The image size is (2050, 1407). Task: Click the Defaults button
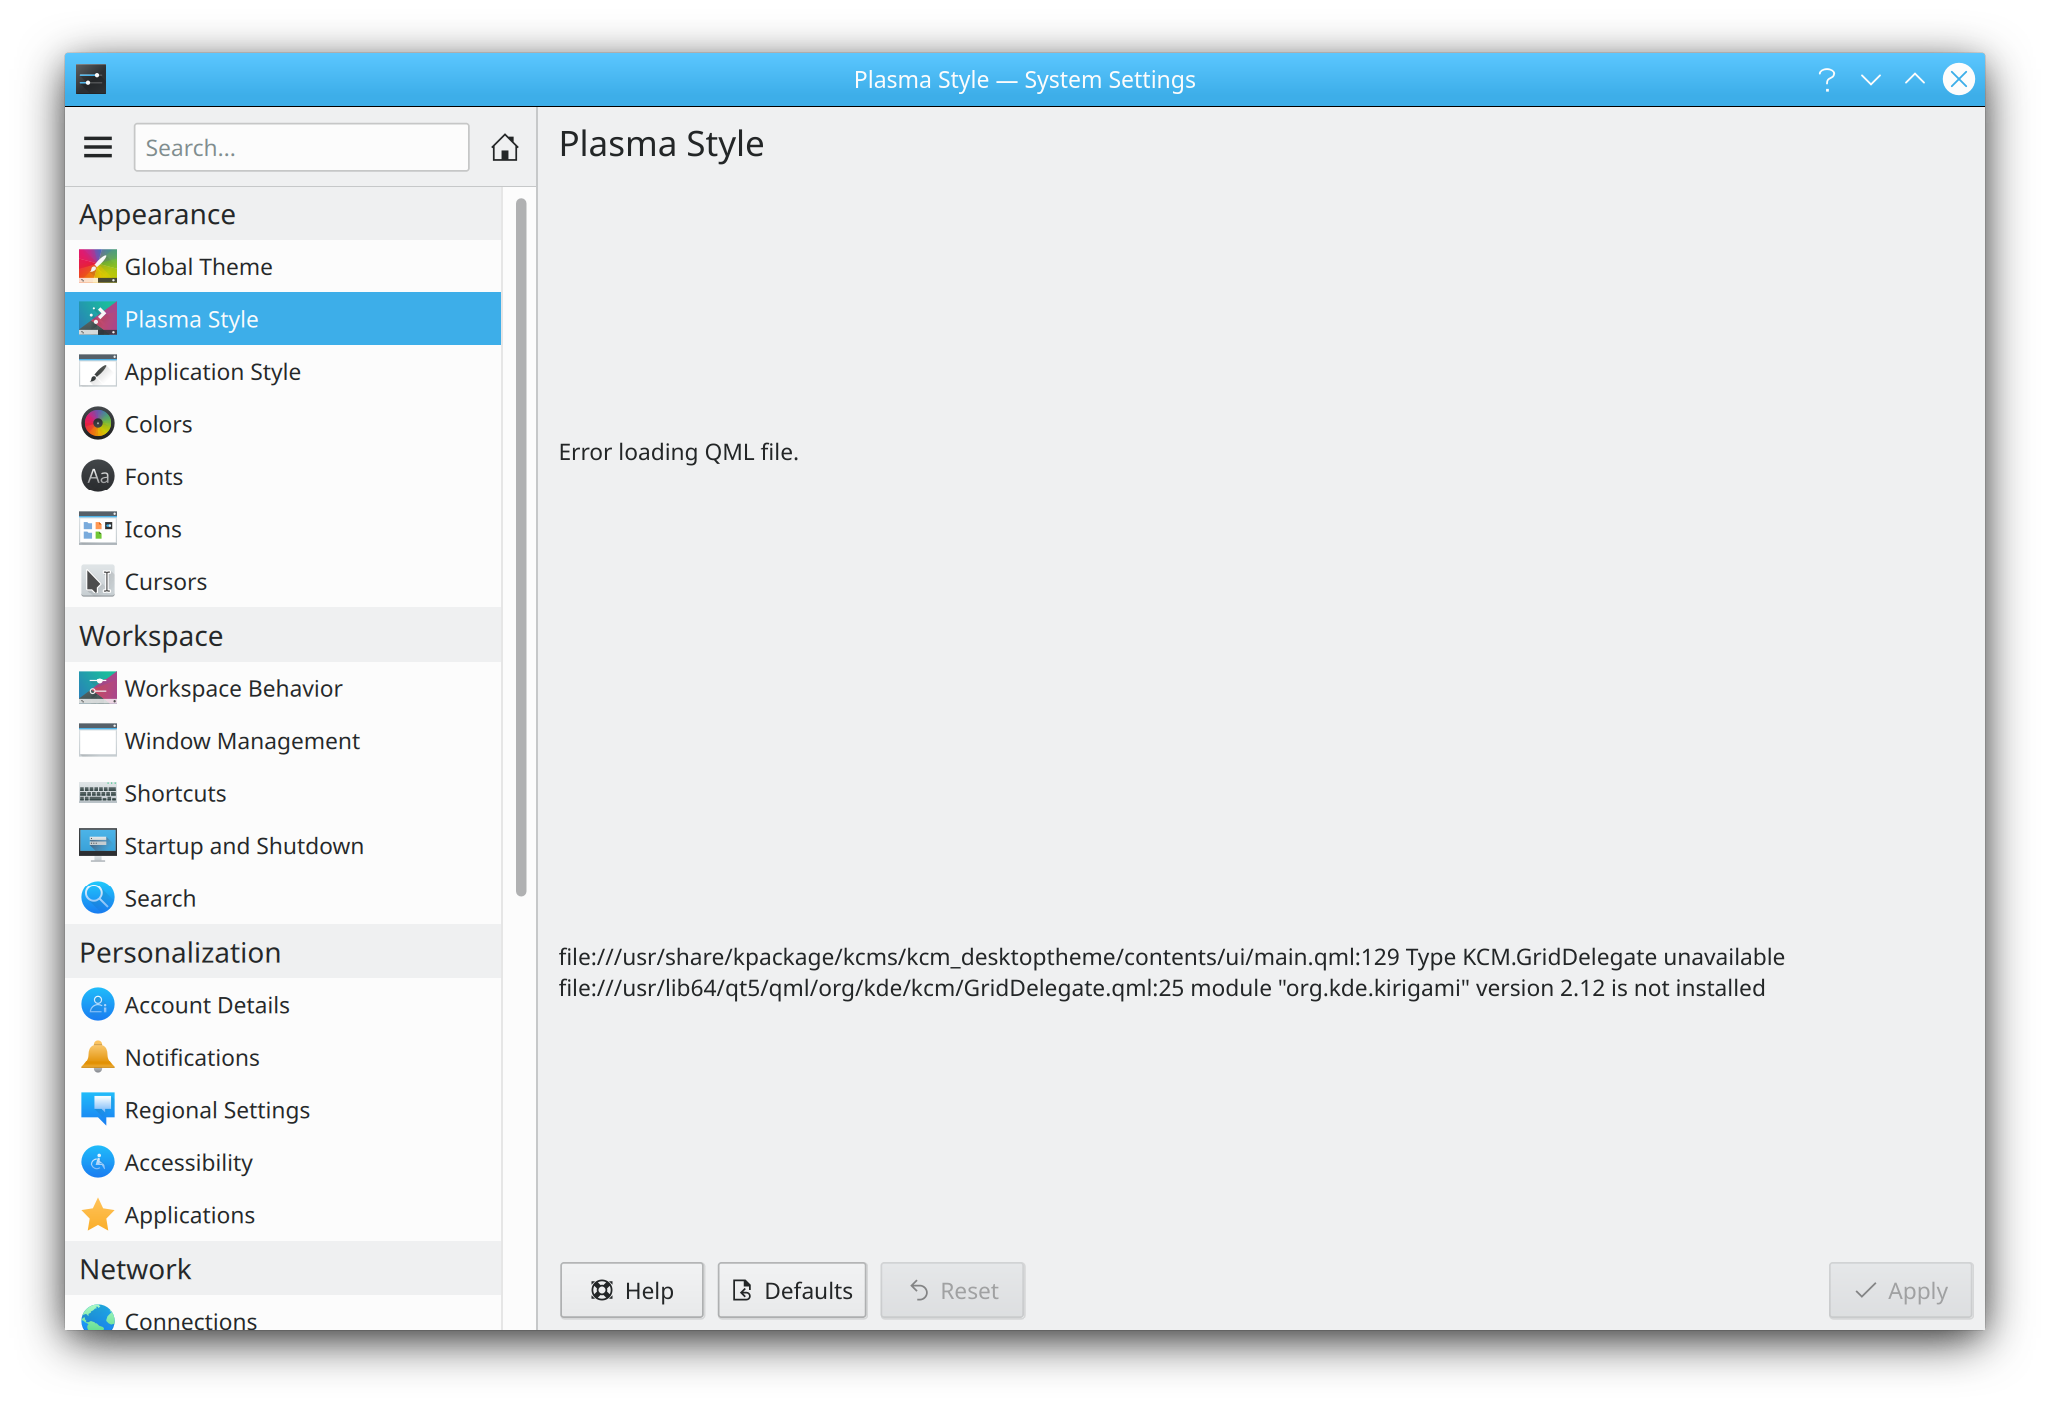791,1290
